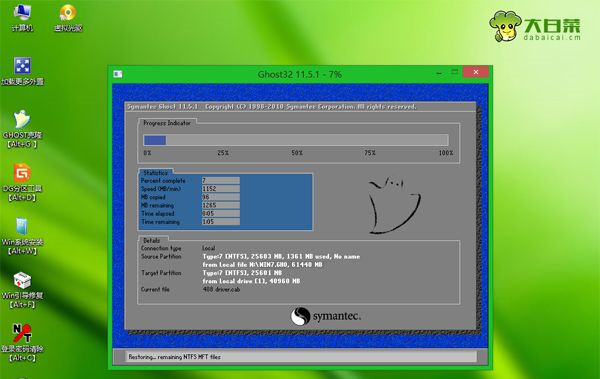Click the 'from Local drive [1], 40960 MB' line
The width and height of the screenshot is (600, 379).
click(251, 281)
